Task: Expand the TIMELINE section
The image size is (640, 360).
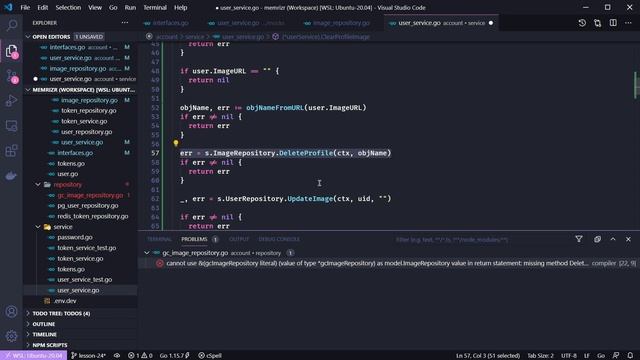Action: click(x=44, y=335)
